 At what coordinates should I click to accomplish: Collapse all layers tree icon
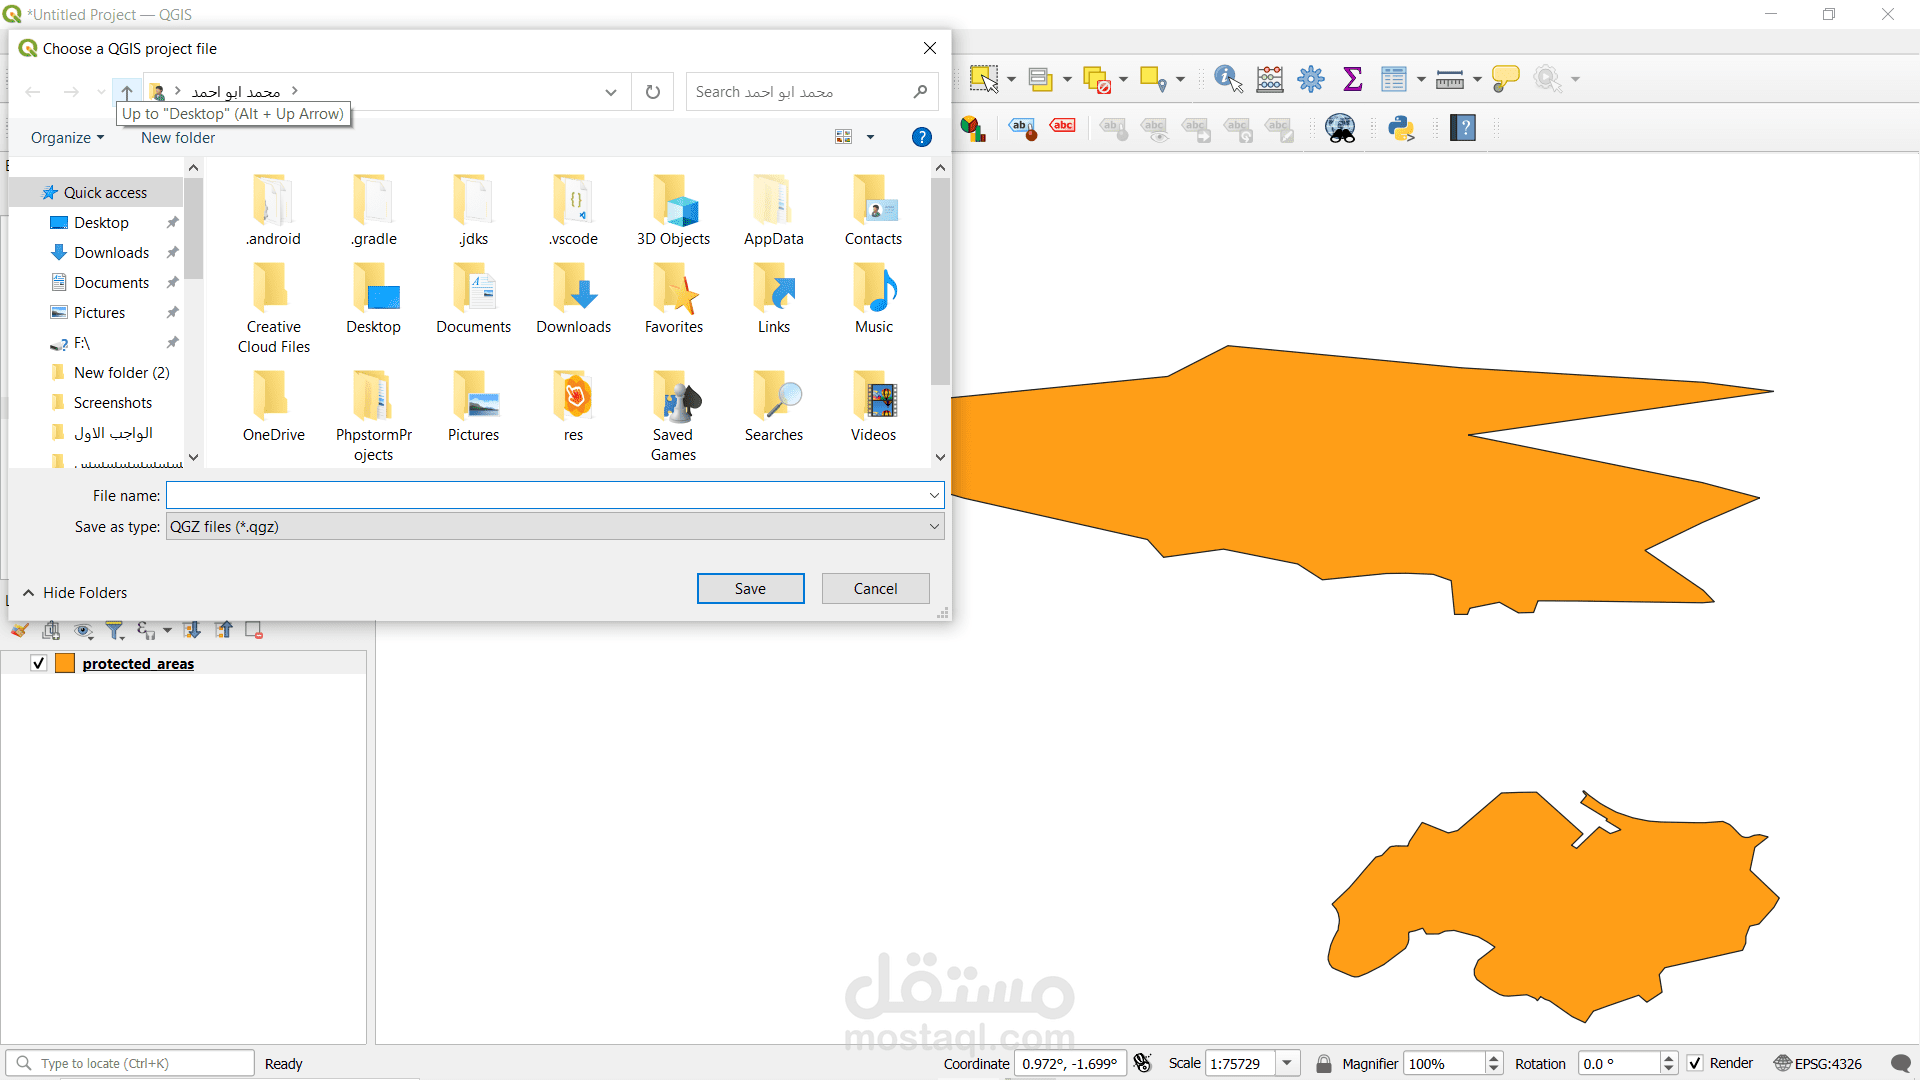click(x=224, y=630)
